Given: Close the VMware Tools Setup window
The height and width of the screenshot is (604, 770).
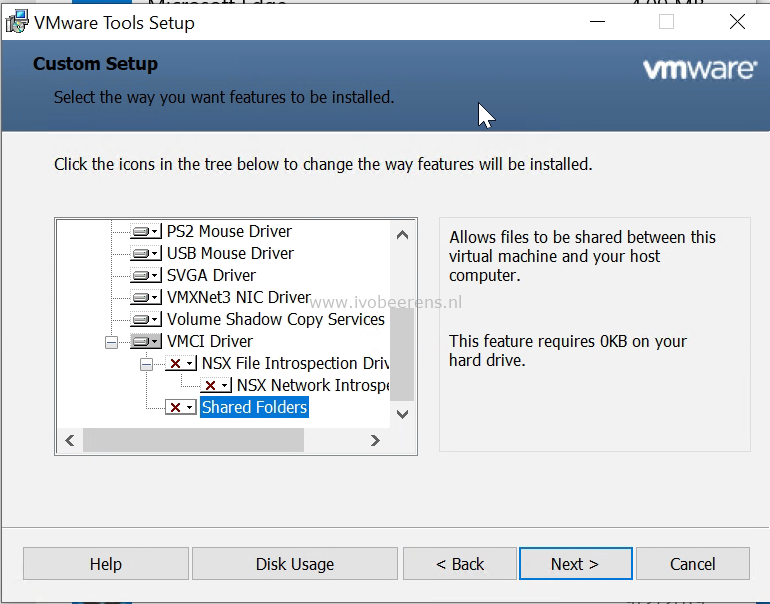Looking at the screenshot, I should tap(737, 22).
